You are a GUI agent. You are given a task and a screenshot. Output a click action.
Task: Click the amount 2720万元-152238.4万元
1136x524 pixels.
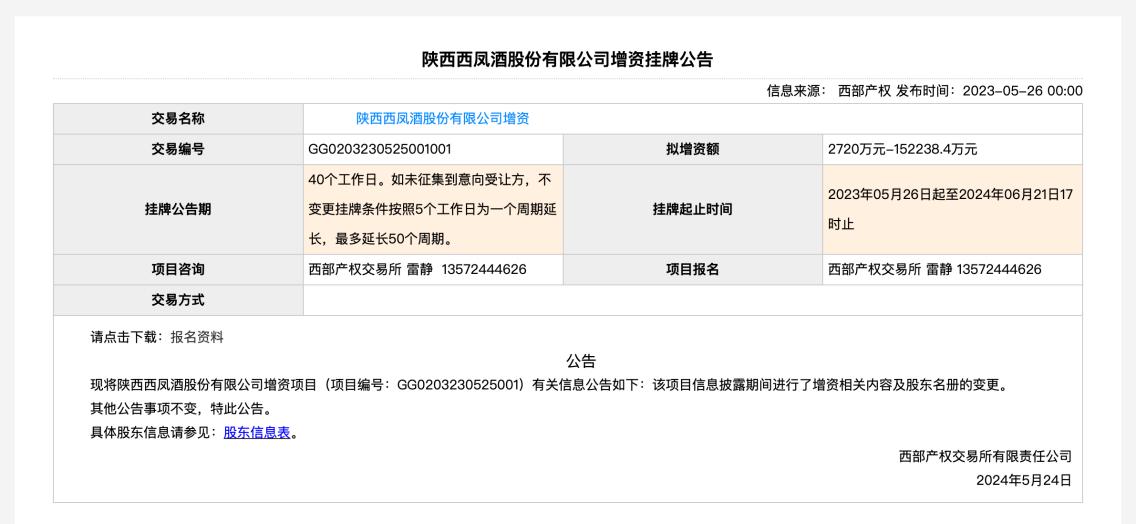click(903, 149)
